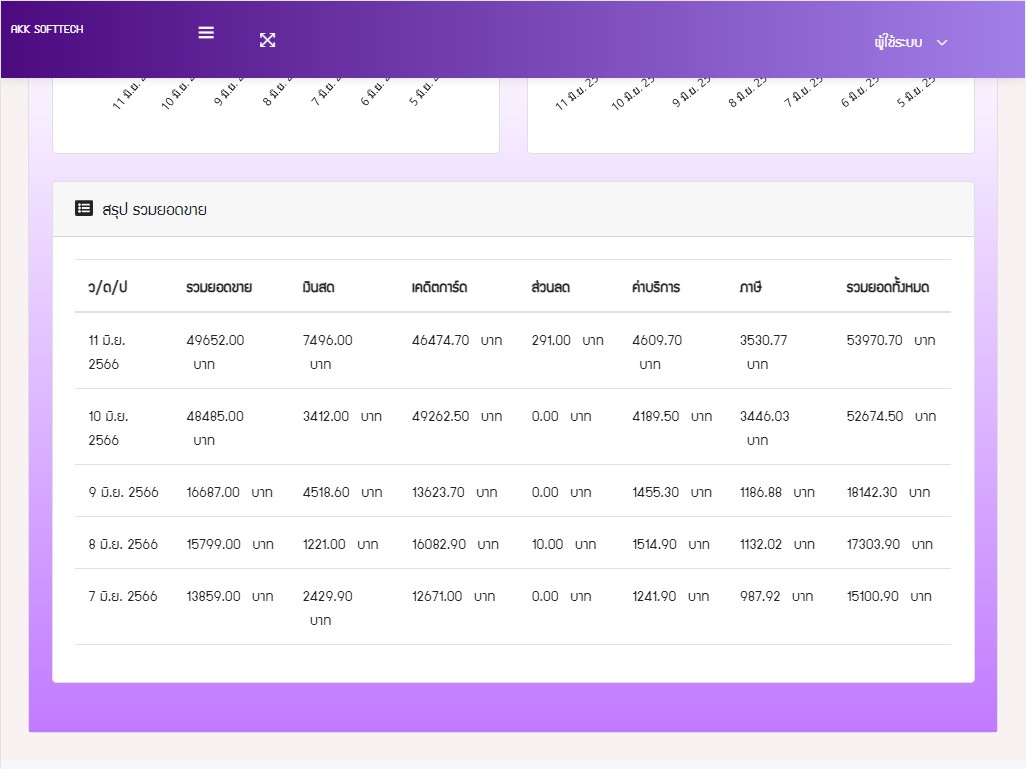The image size is (1026, 769).
Task: Toggle fullscreen with the expand arrows icon
Action: pyautogui.click(x=267, y=40)
